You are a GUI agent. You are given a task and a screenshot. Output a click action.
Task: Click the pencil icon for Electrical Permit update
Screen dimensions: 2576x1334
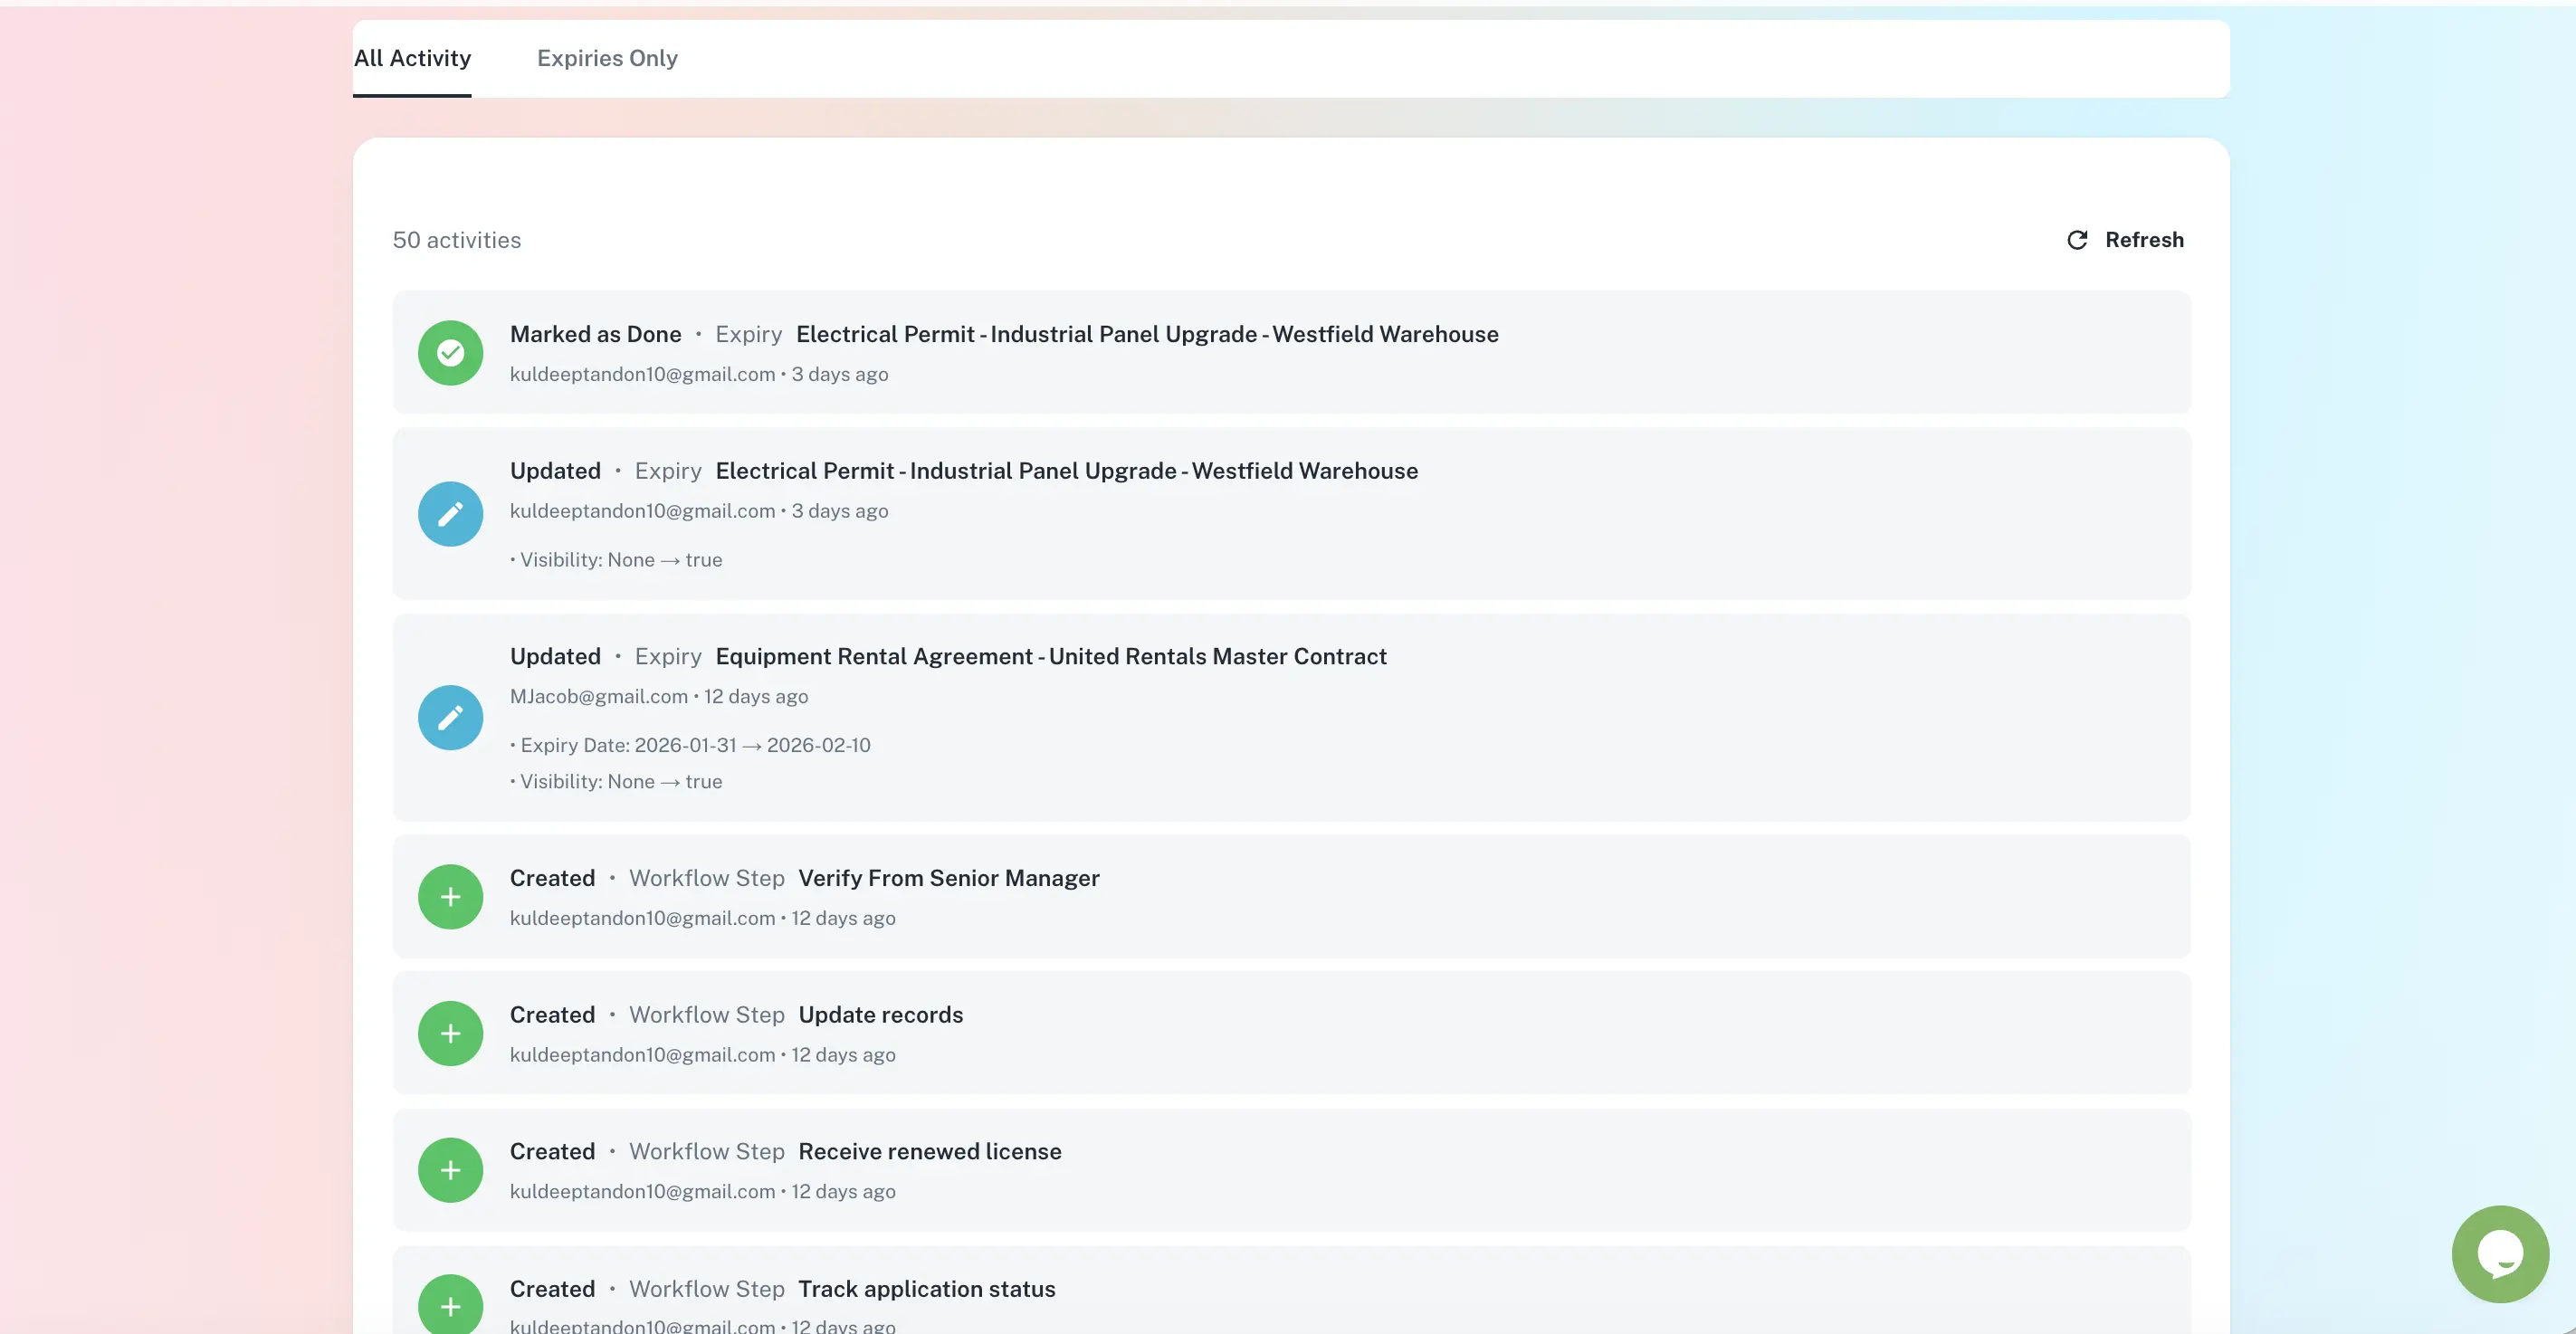[x=450, y=514]
